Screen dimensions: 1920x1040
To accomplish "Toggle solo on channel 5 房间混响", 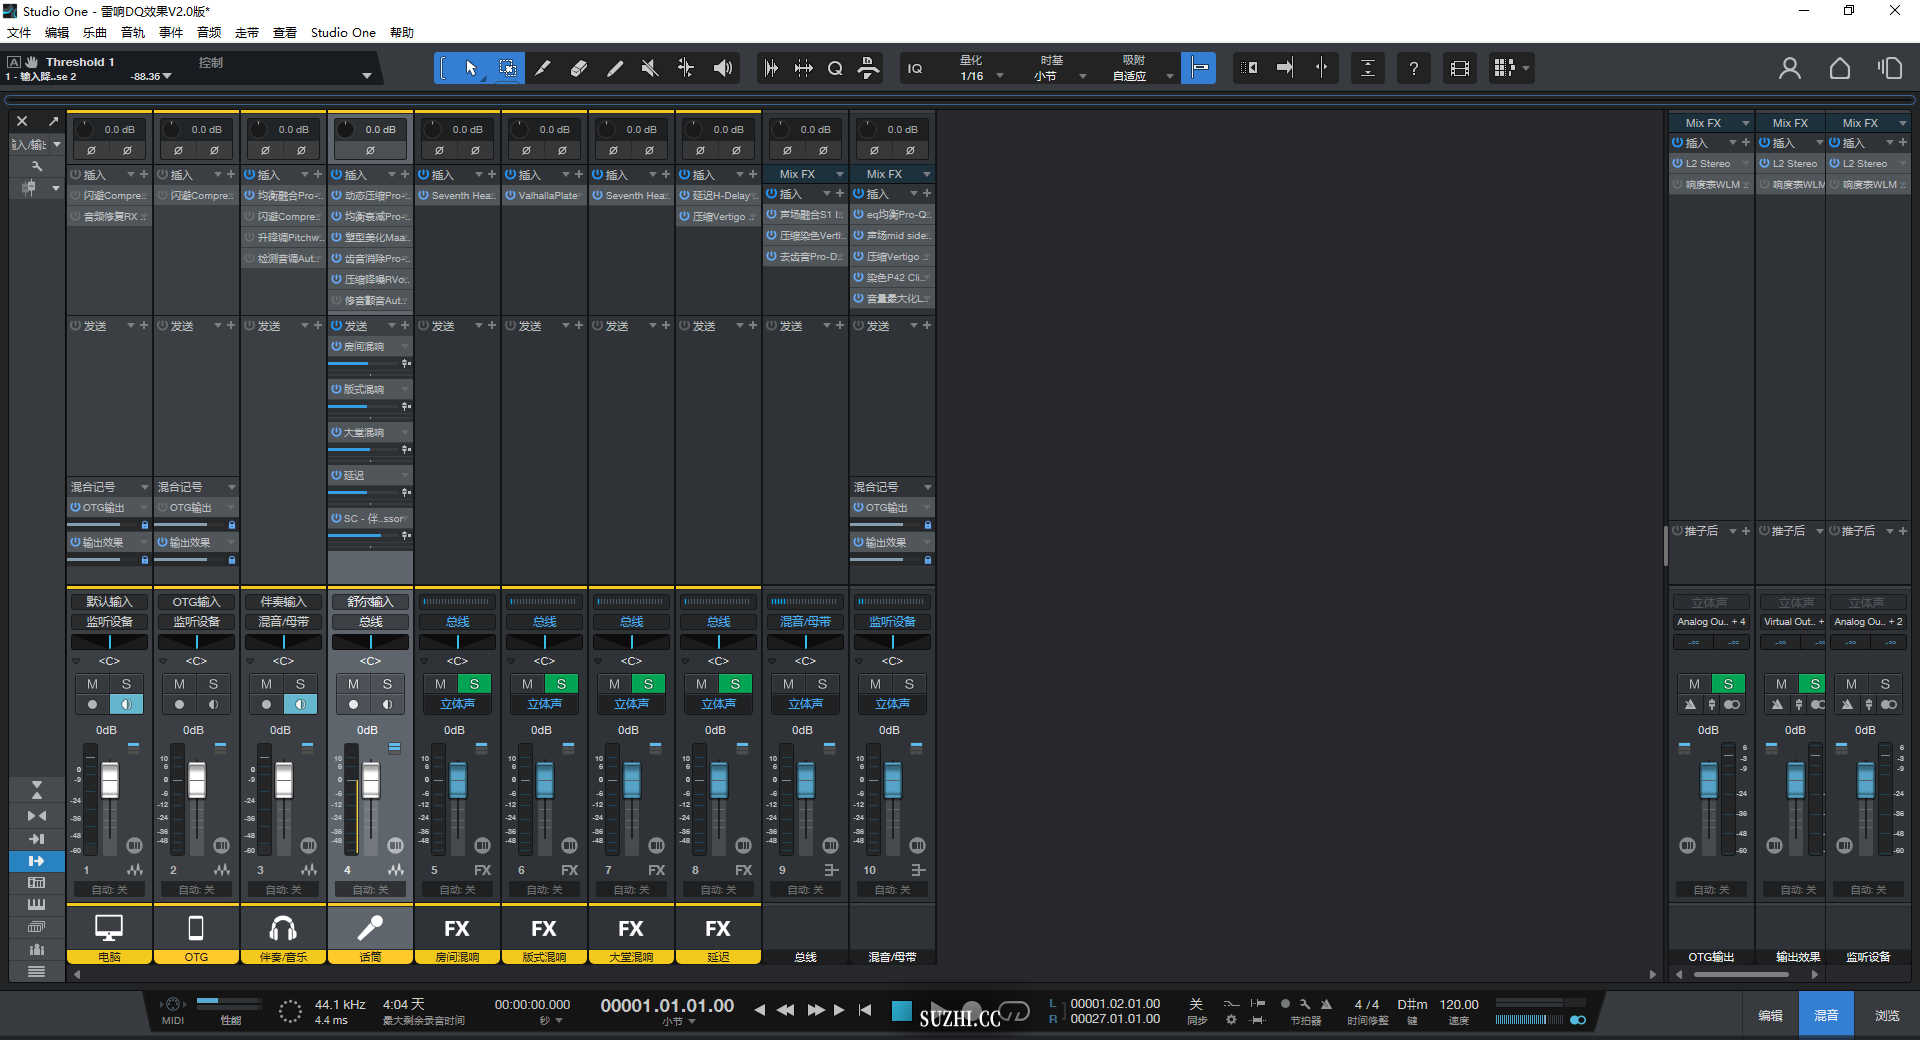I will click(474, 684).
